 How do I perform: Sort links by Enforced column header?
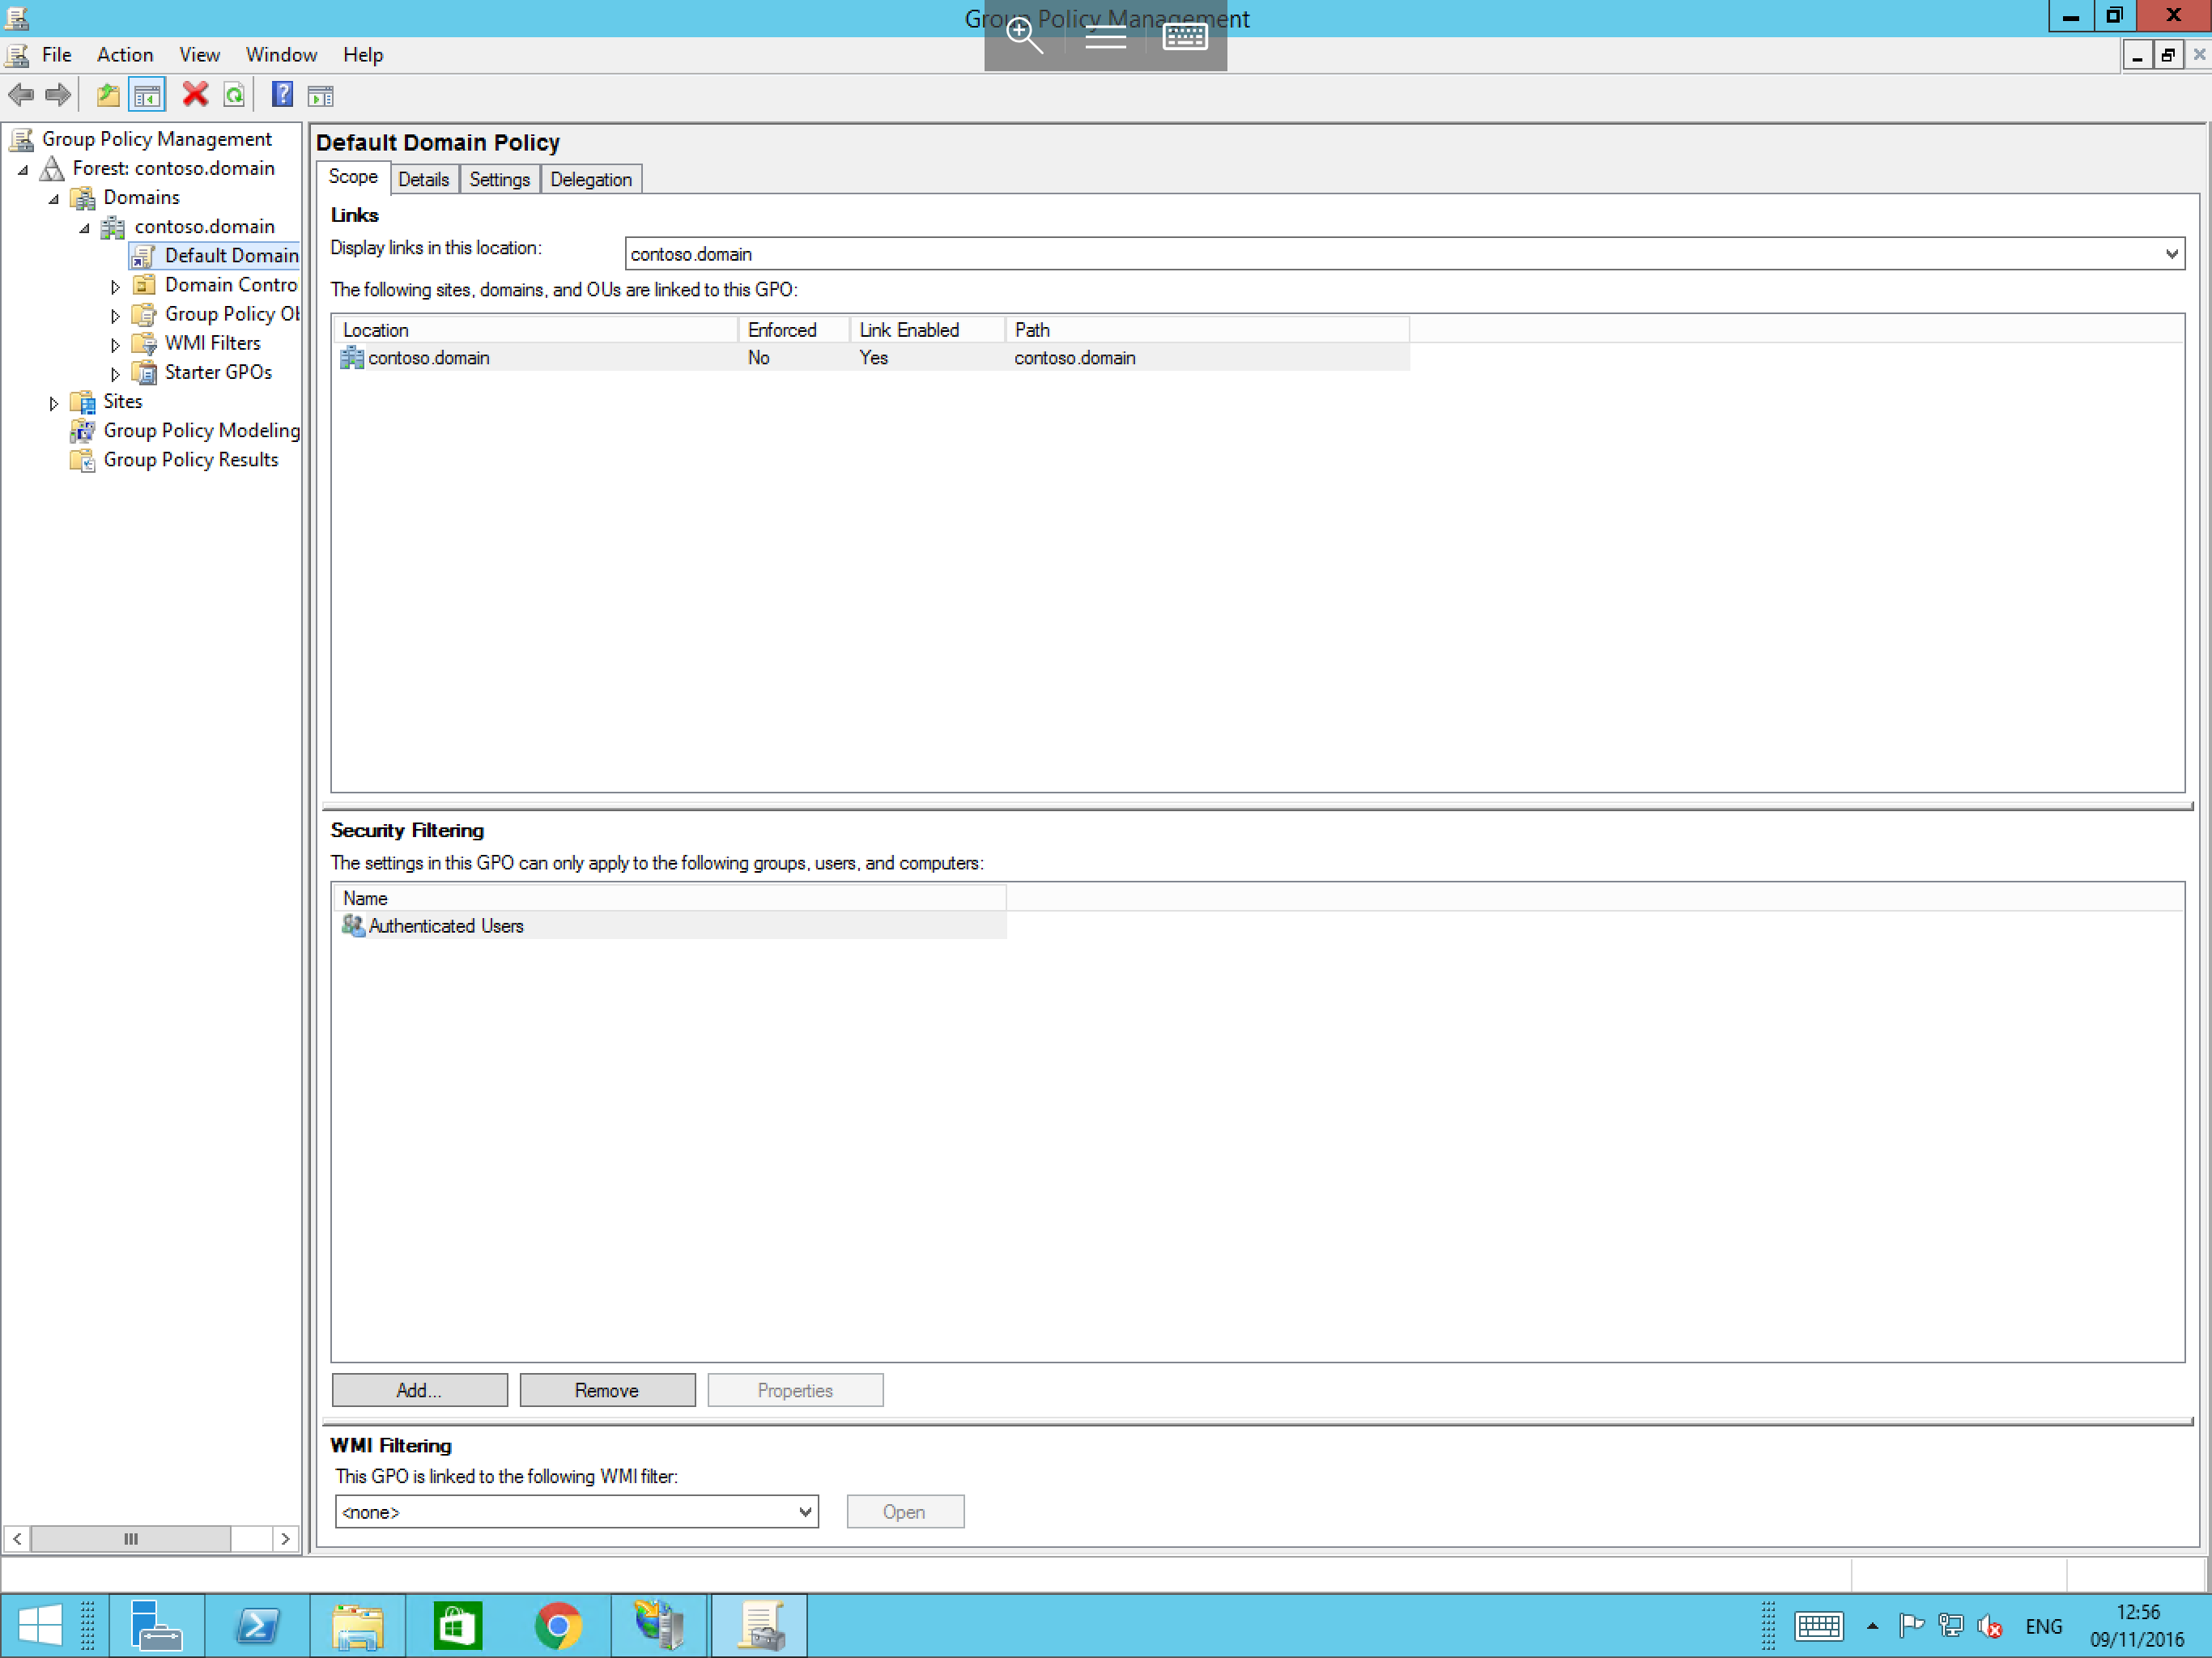click(794, 330)
